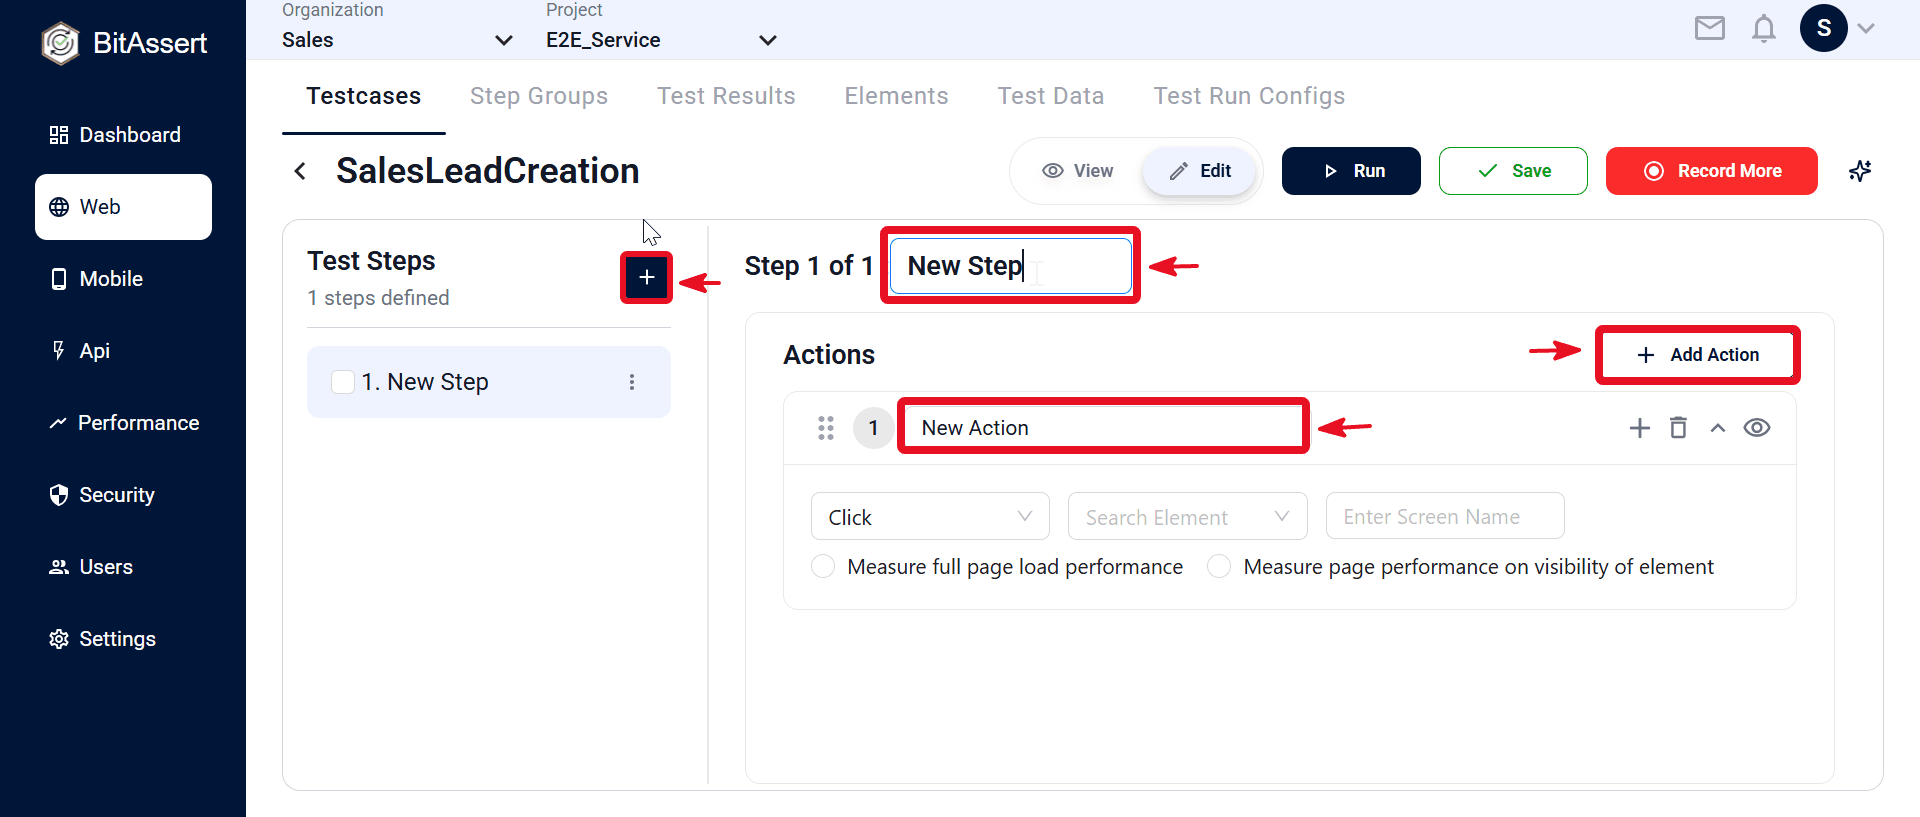Image resolution: width=1920 pixels, height=817 pixels.
Task: Switch to Edit mode
Action: 1200,171
